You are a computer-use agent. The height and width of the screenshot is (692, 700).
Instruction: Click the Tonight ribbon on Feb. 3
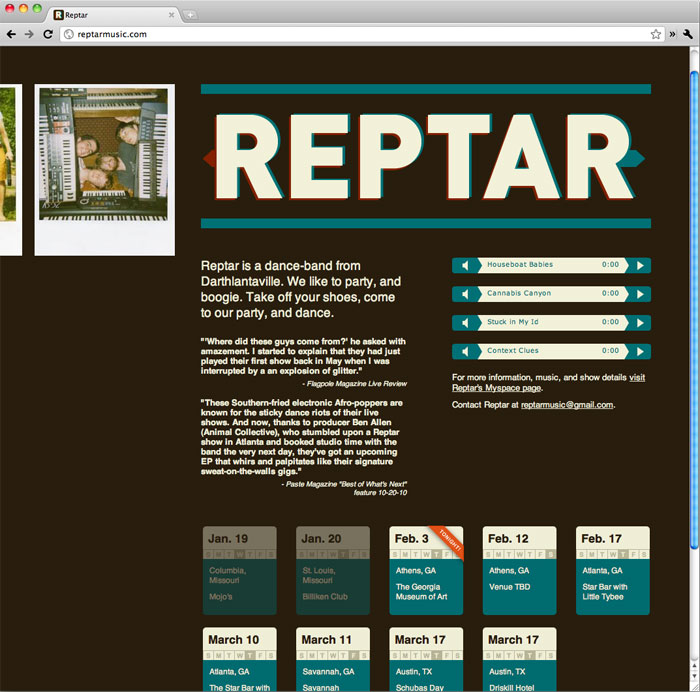450,540
